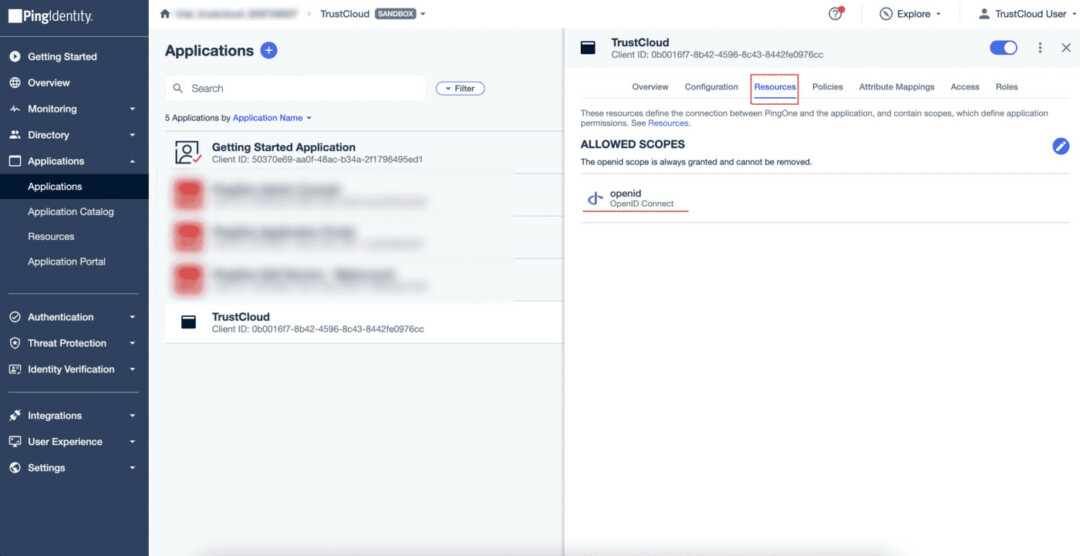Follow the Resources help link

(x=667, y=123)
